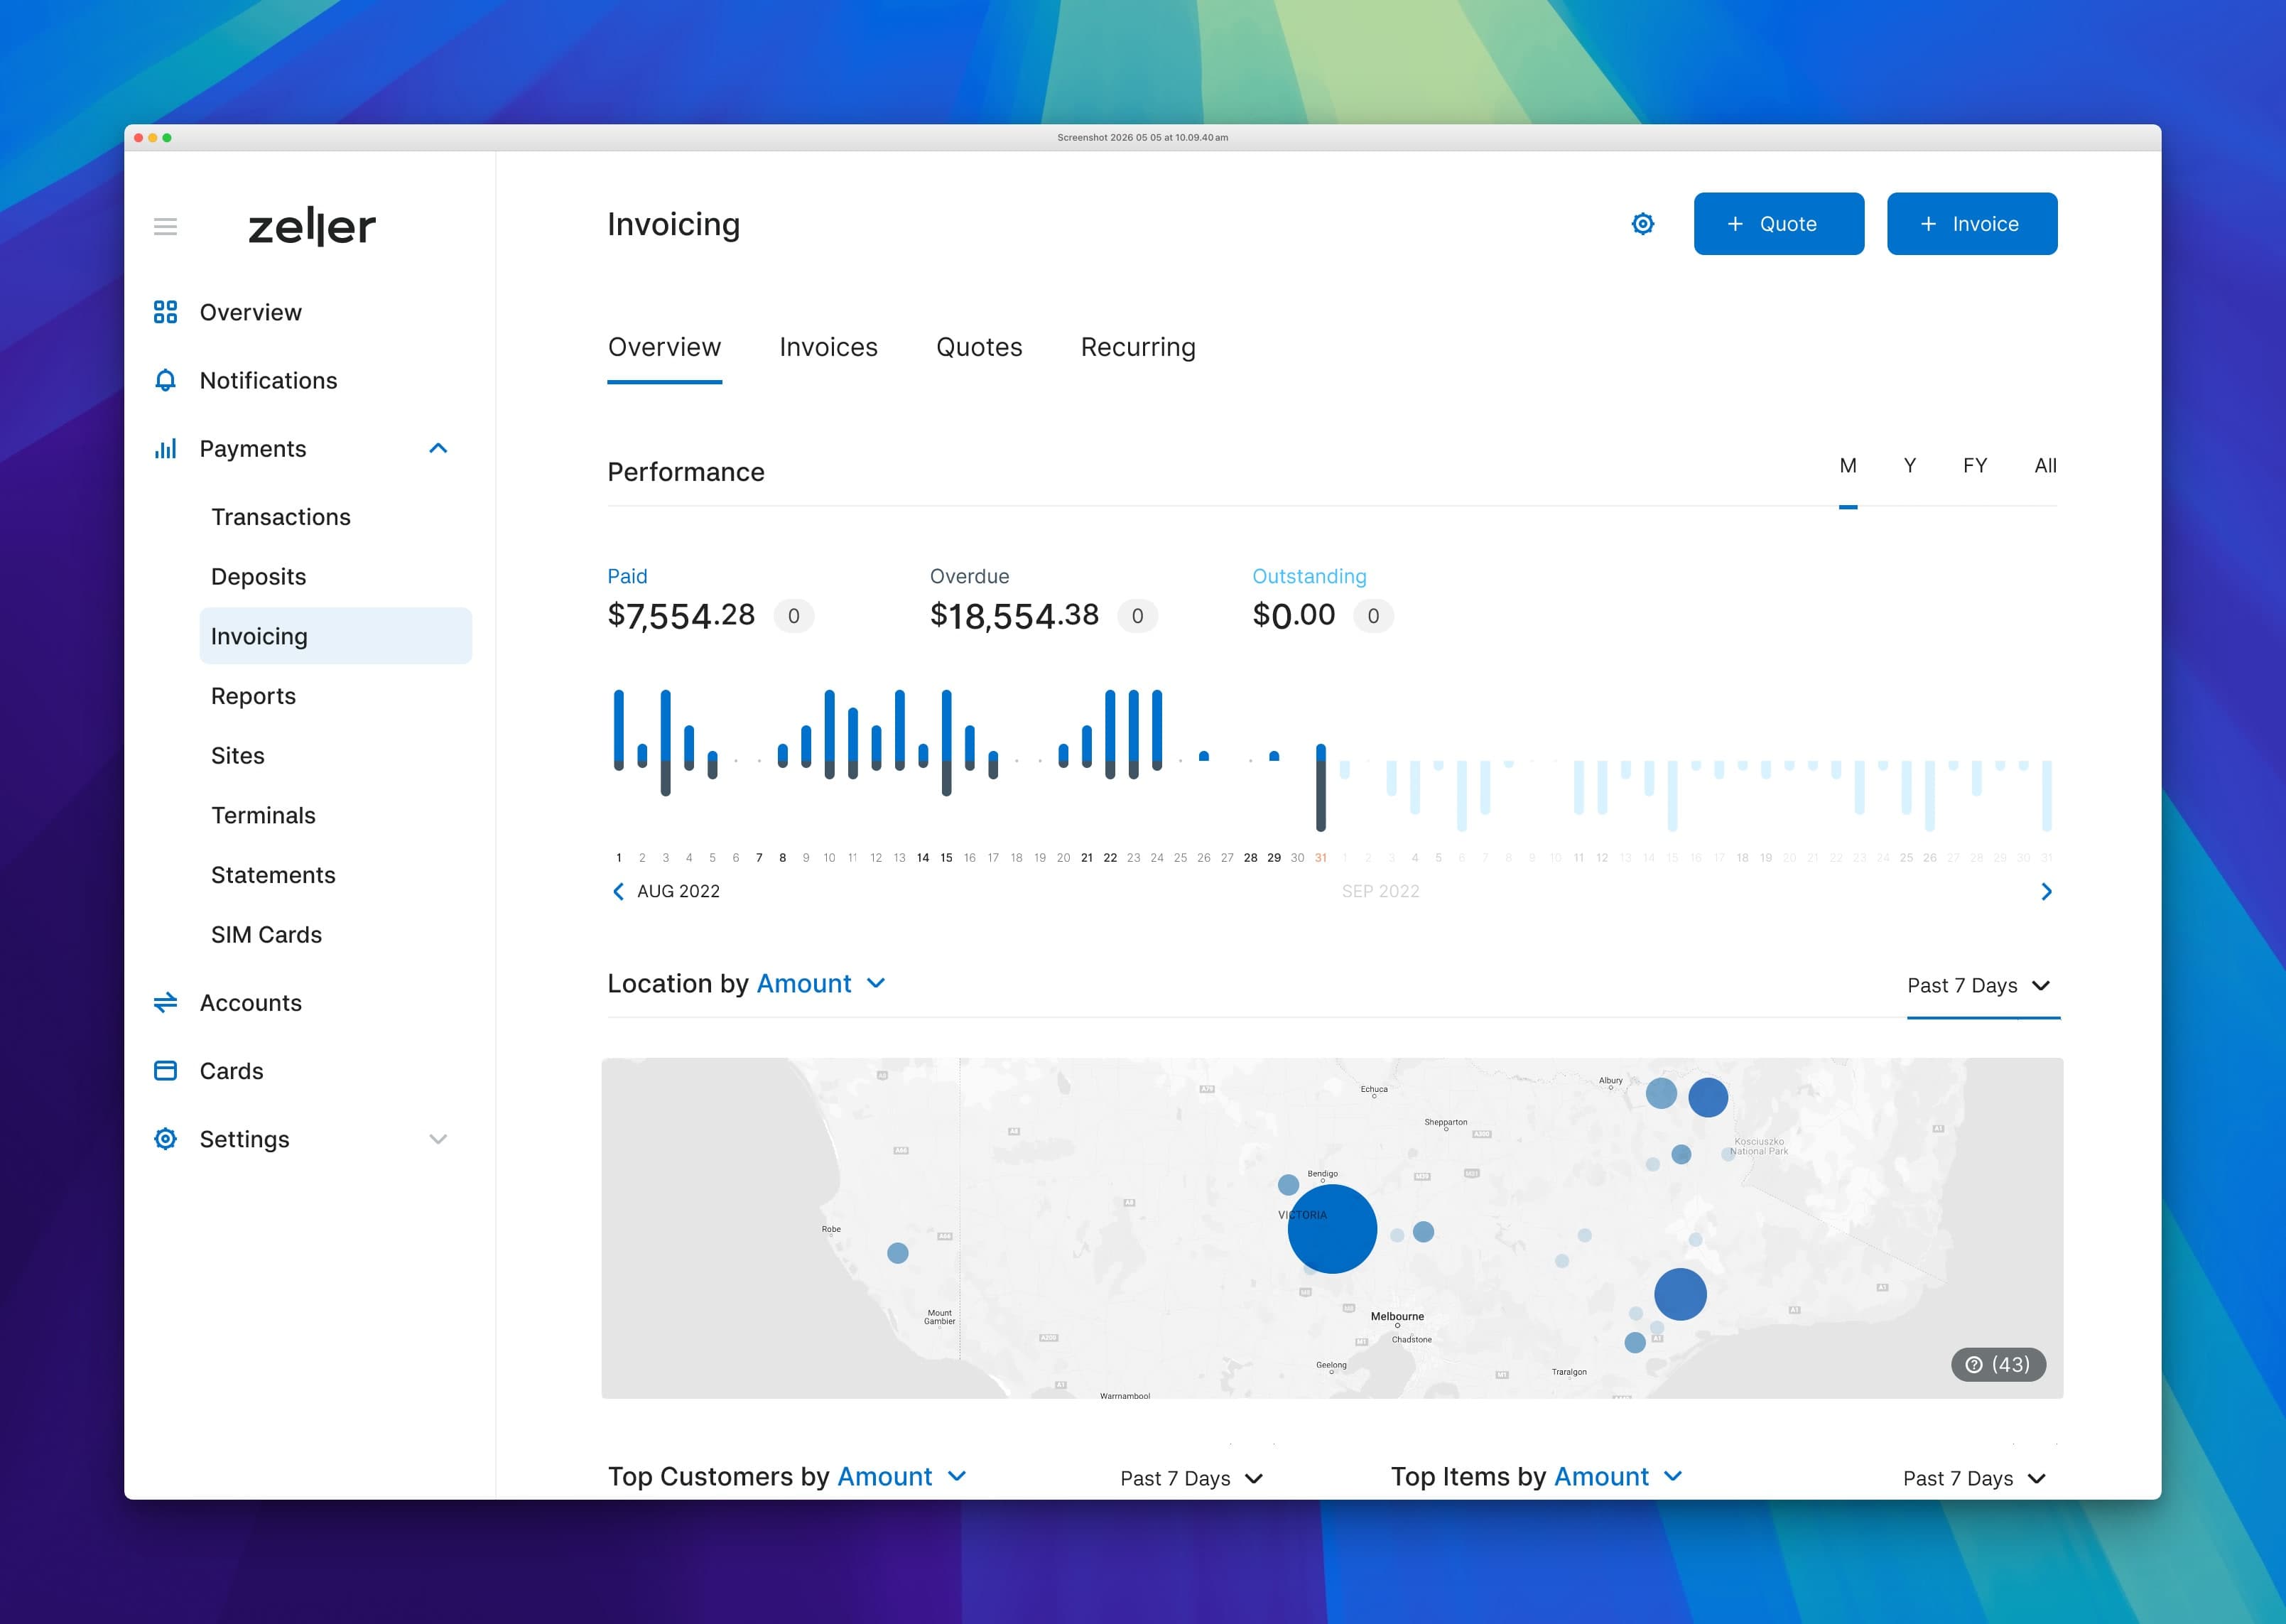Viewport: 2286px width, 1624px height.
Task: Toggle the Outstanding series label
Action: (1309, 576)
